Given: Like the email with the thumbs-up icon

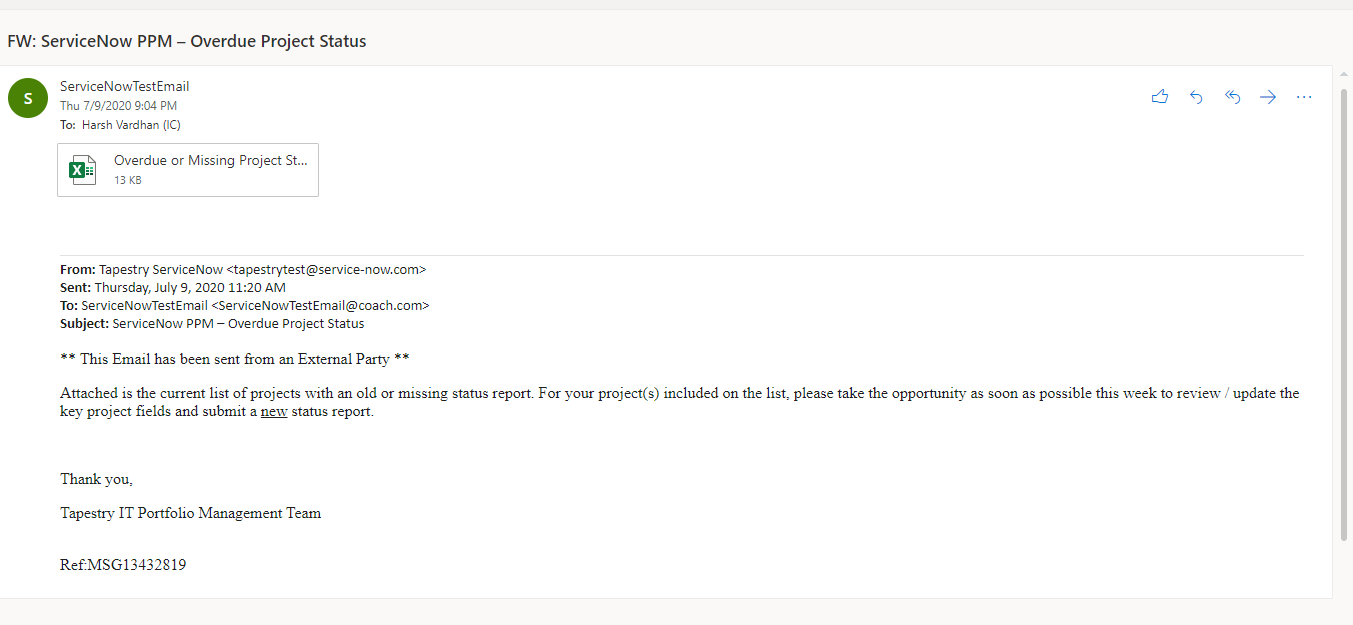Looking at the screenshot, I should 1159,96.
